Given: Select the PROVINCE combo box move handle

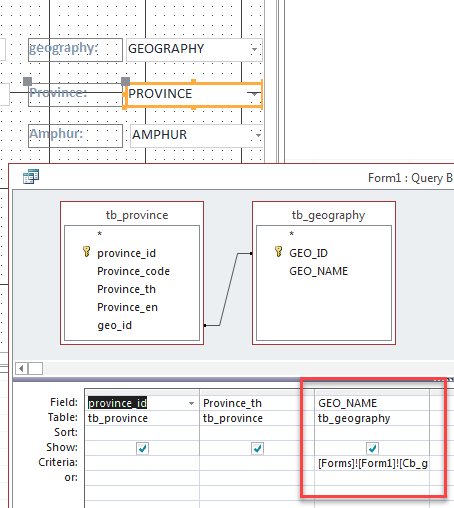Looking at the screenshot, I should [125, 81].
